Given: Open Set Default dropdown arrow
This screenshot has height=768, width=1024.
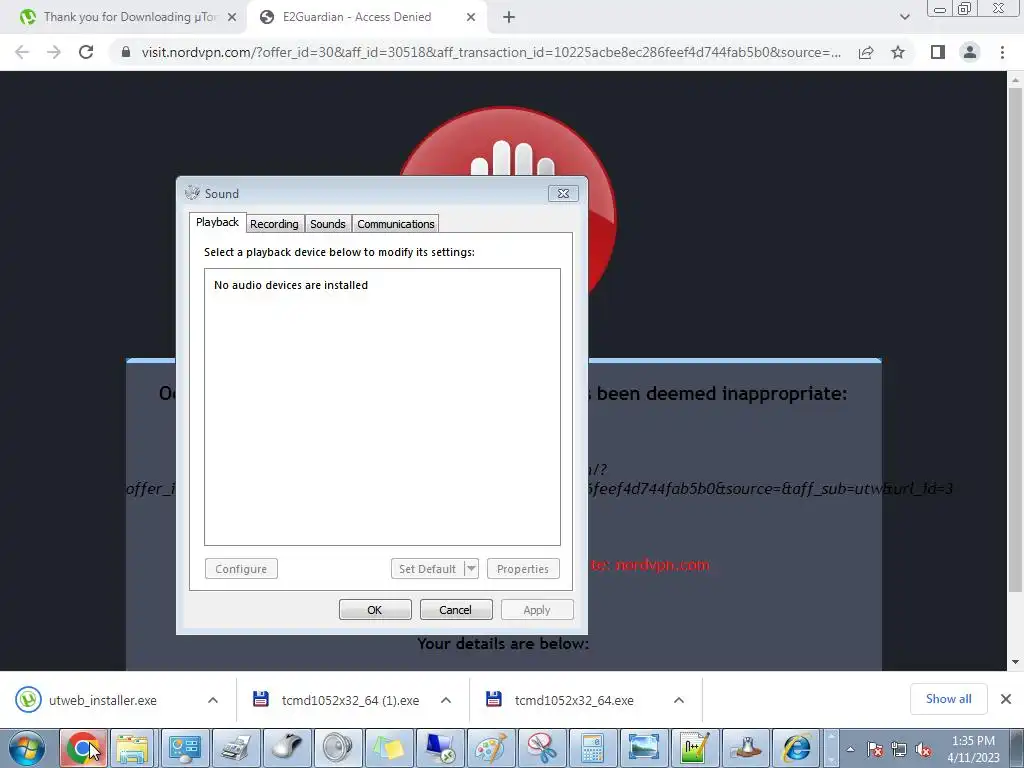Looking at the screenshot, I should tap(471, 569).
